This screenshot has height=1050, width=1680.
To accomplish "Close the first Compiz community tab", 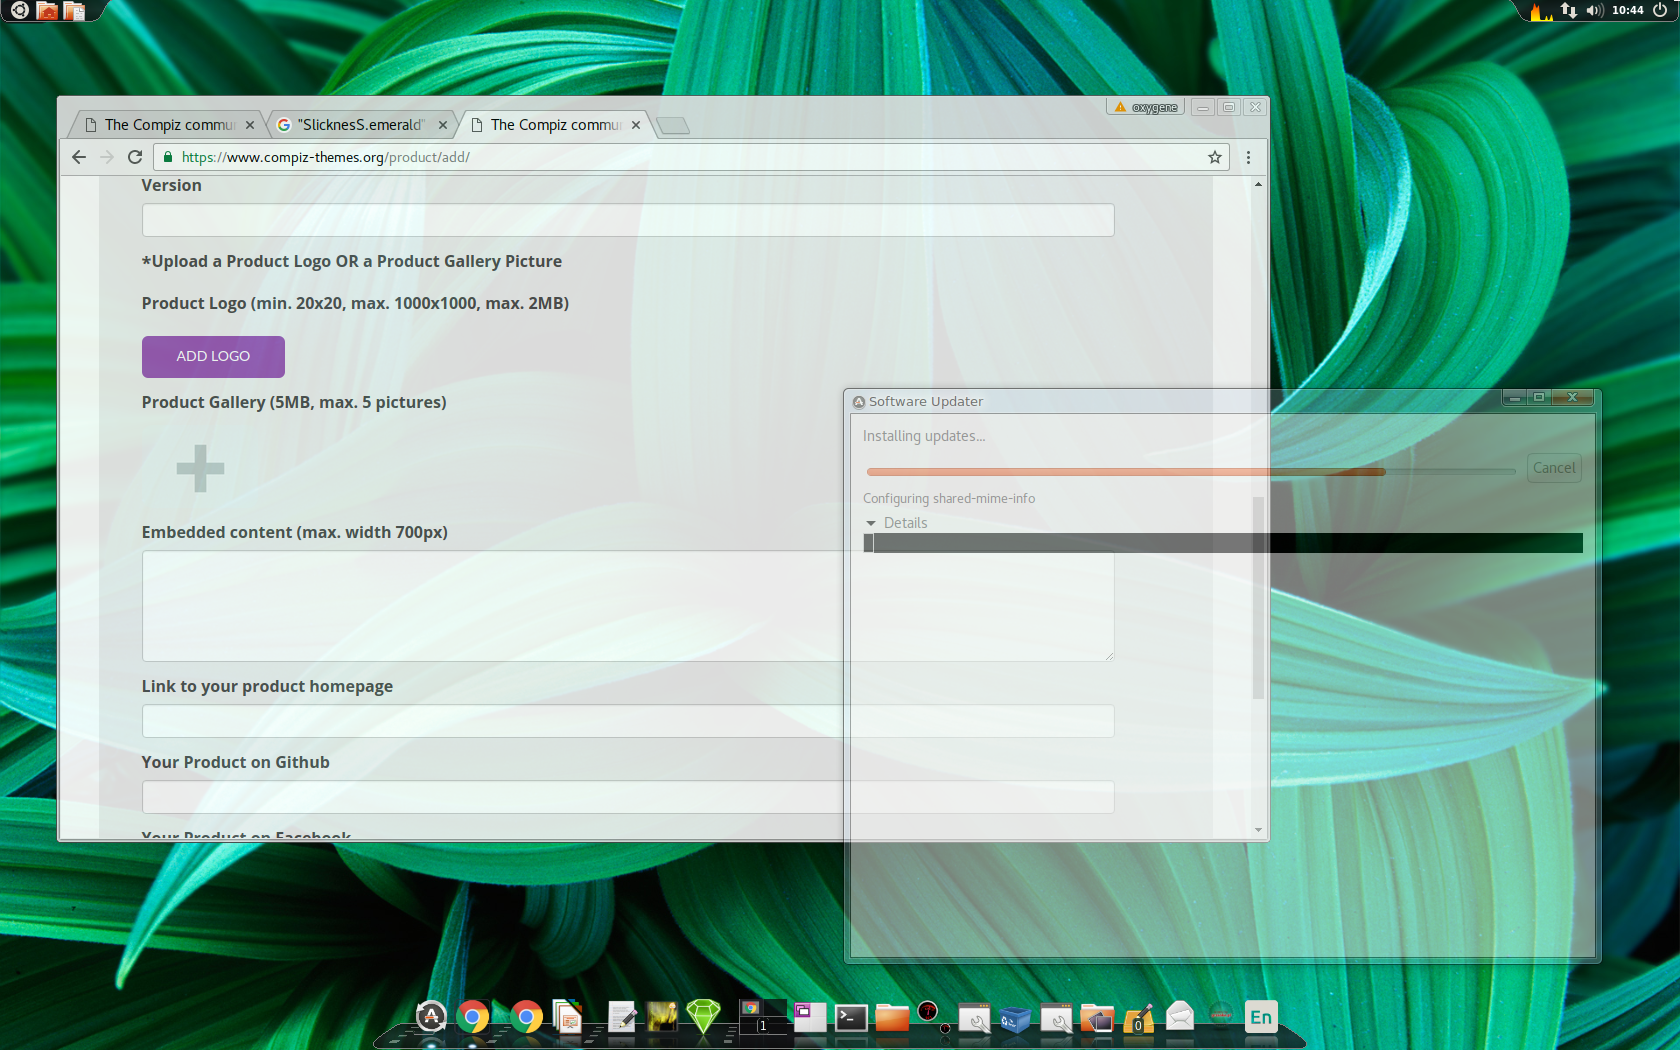I will (x=250, y=125).
